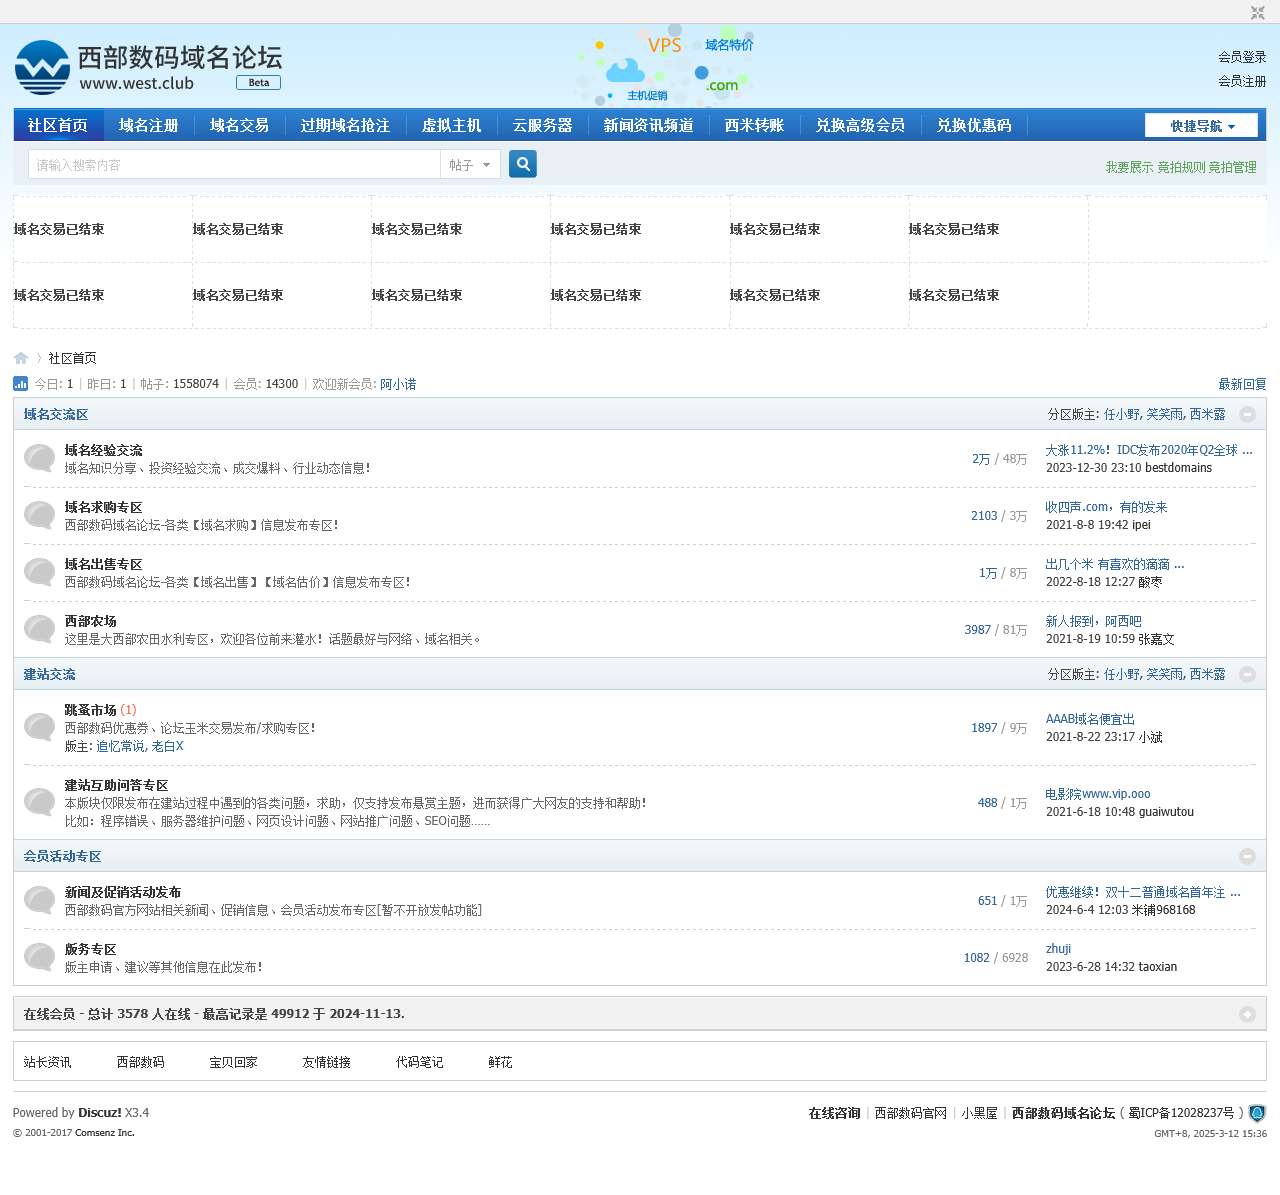Screen dimensions: 1280x1195
Task: Open the 新闻及促销活动发布 forum
Action: click(x=123, y=892)
